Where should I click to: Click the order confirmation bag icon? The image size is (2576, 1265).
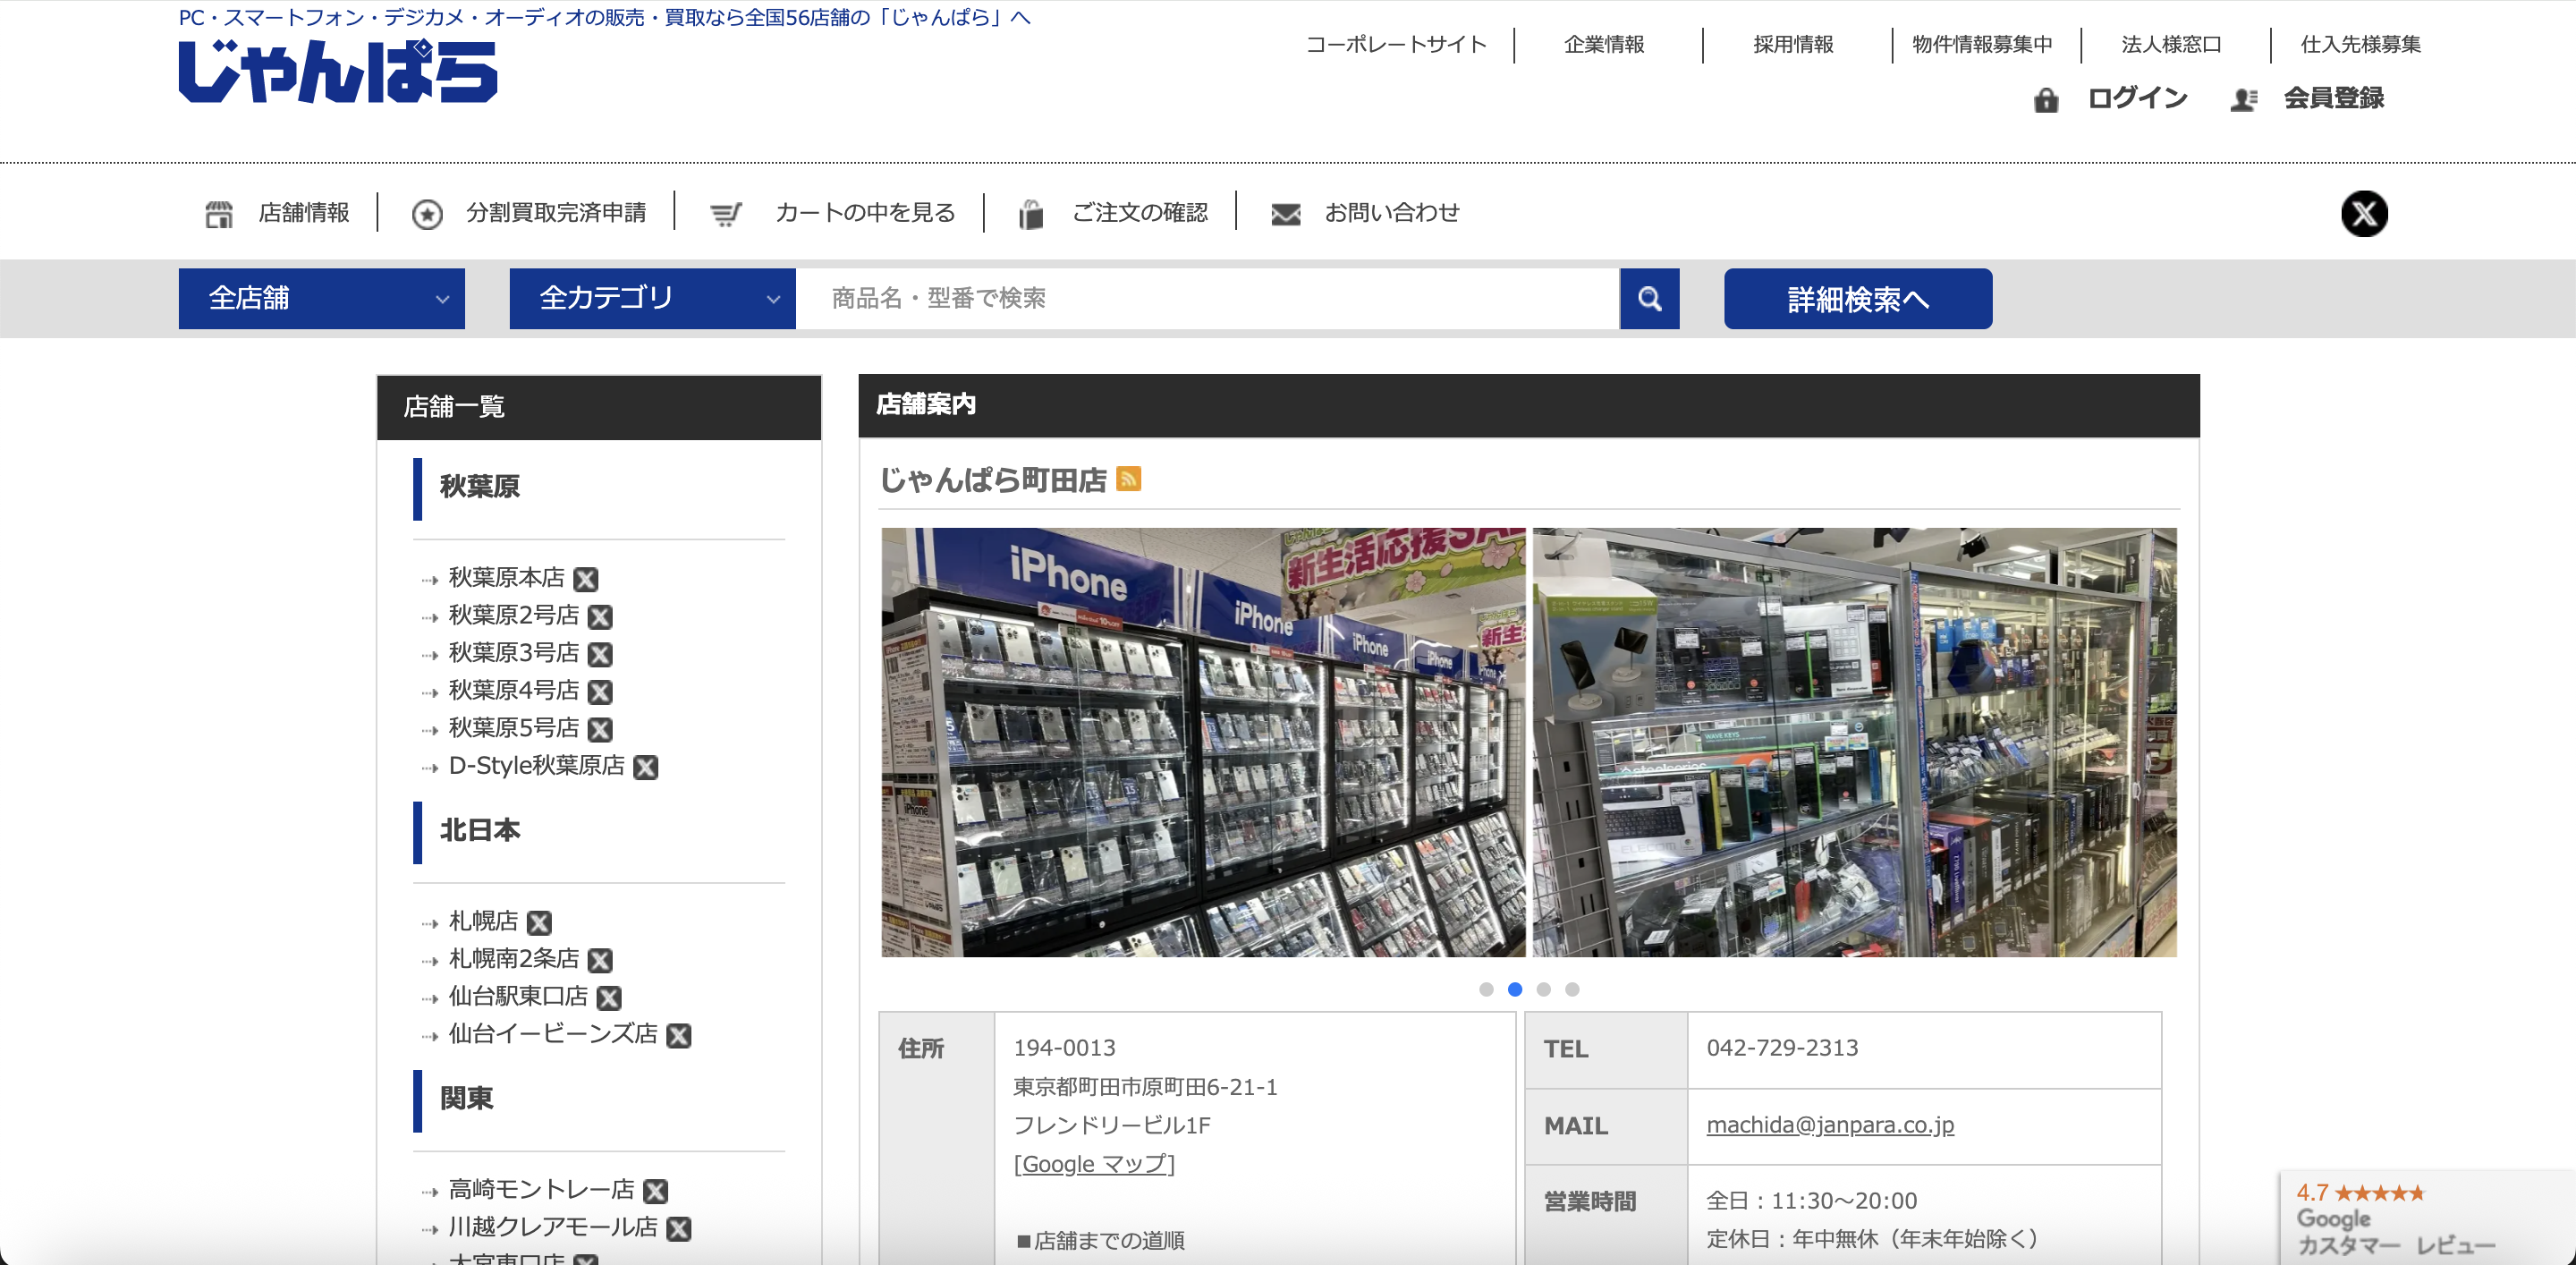point(1031,214)
